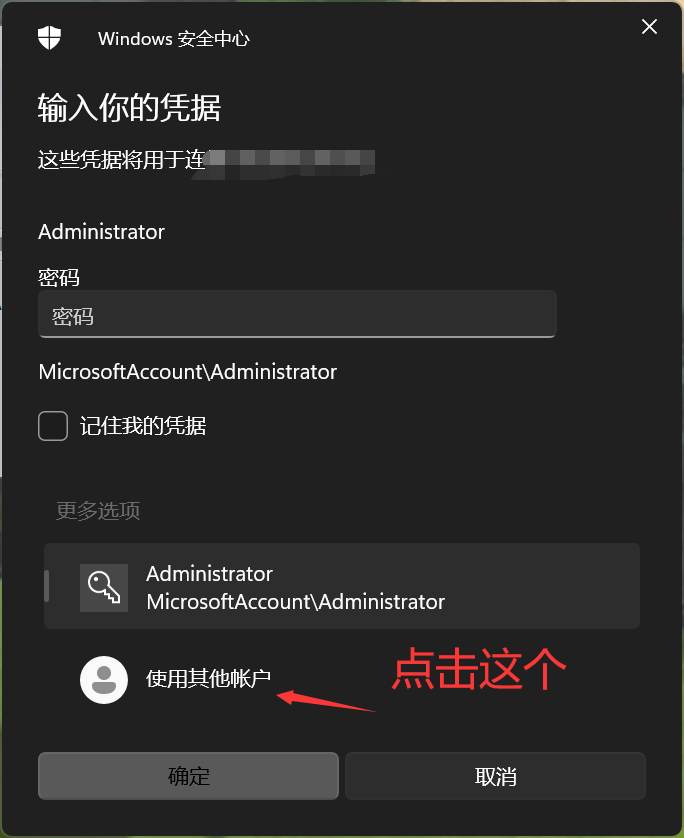Click MicrosoftAccount\Administrator text below password field
The width and height of the screenshot is (684, 838).
point(188,371)
